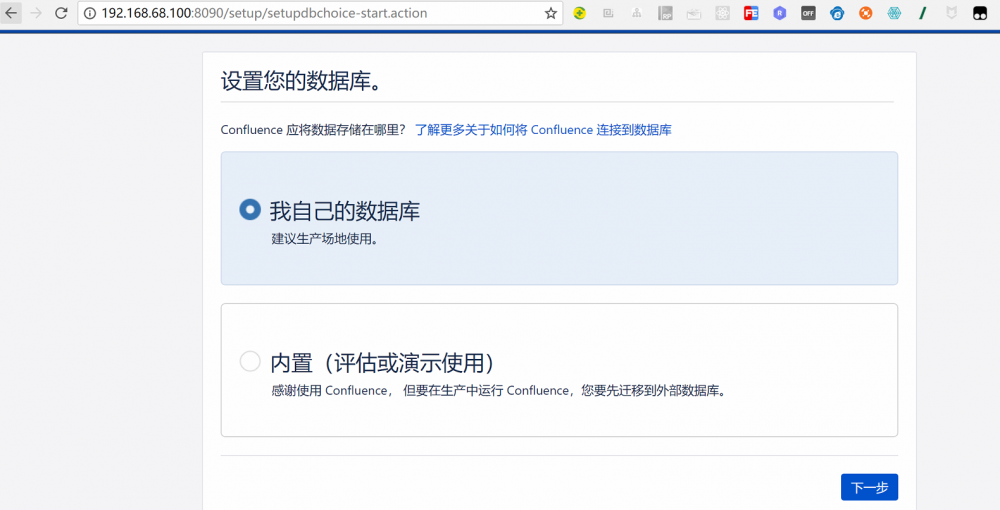Image resolution: width=1000 pixels, height=510 pixels.
Task: Click the 下一步 button
Action: [869, 487]
